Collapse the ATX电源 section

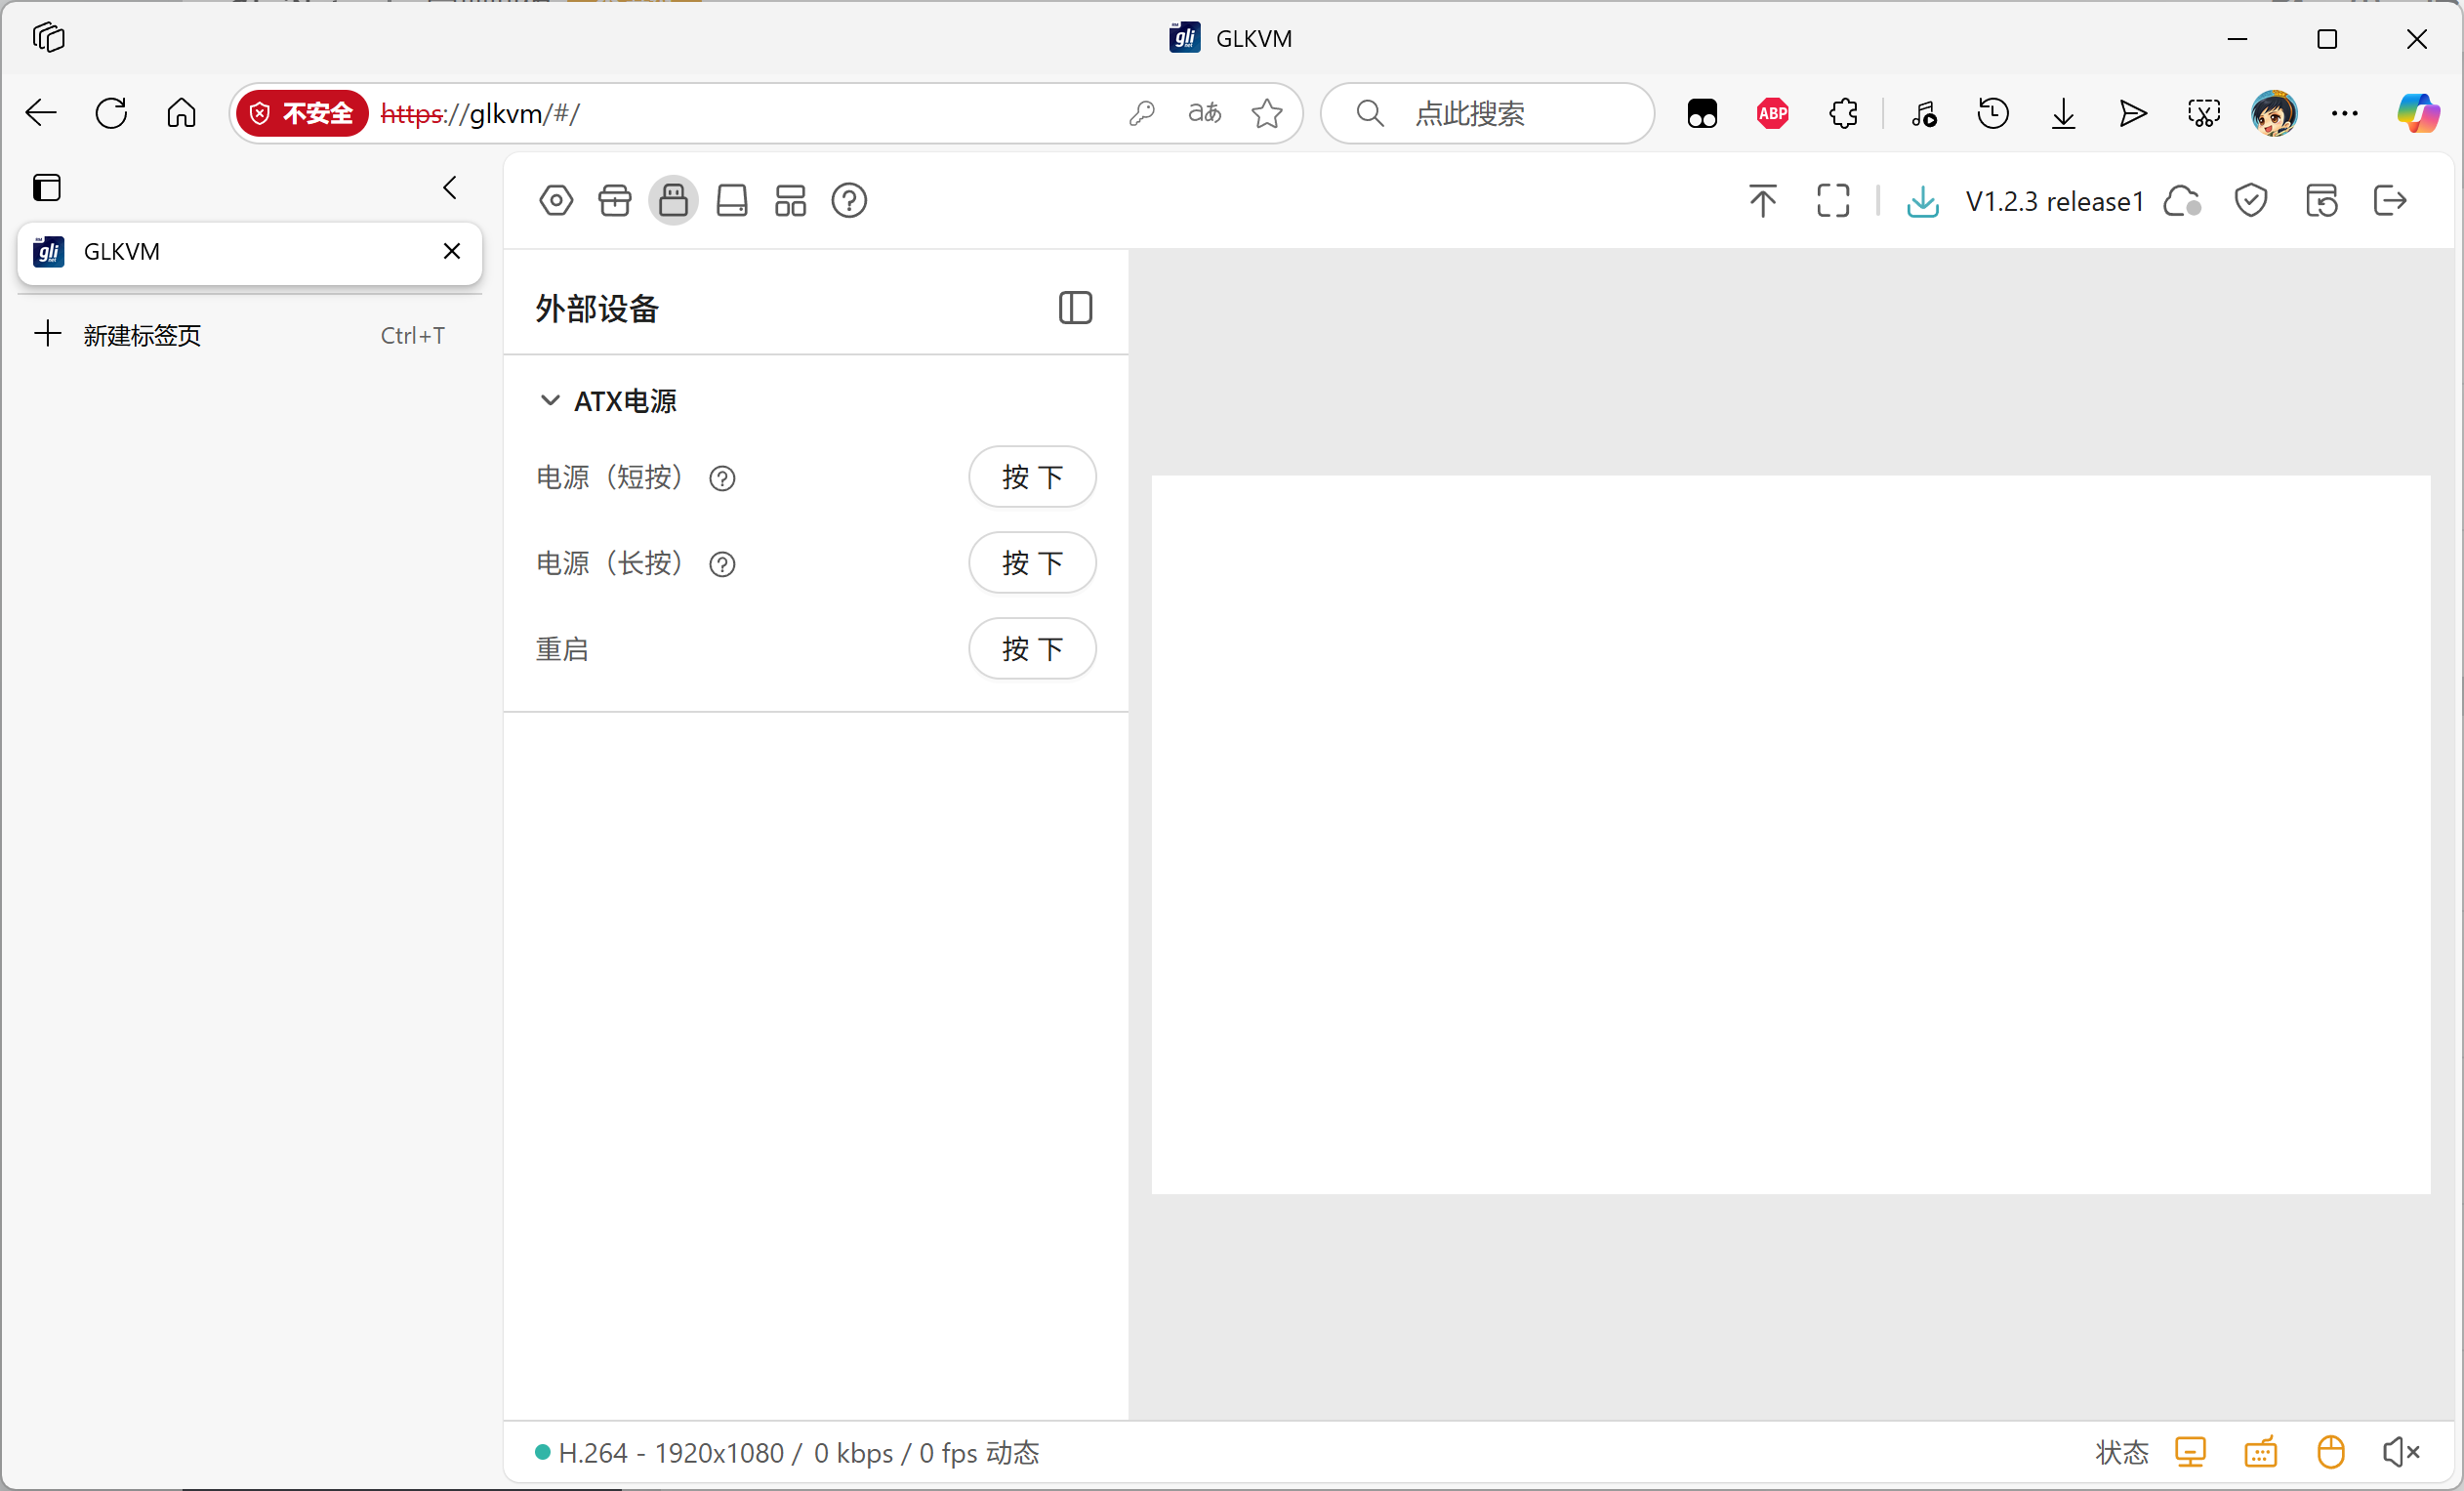549,401
